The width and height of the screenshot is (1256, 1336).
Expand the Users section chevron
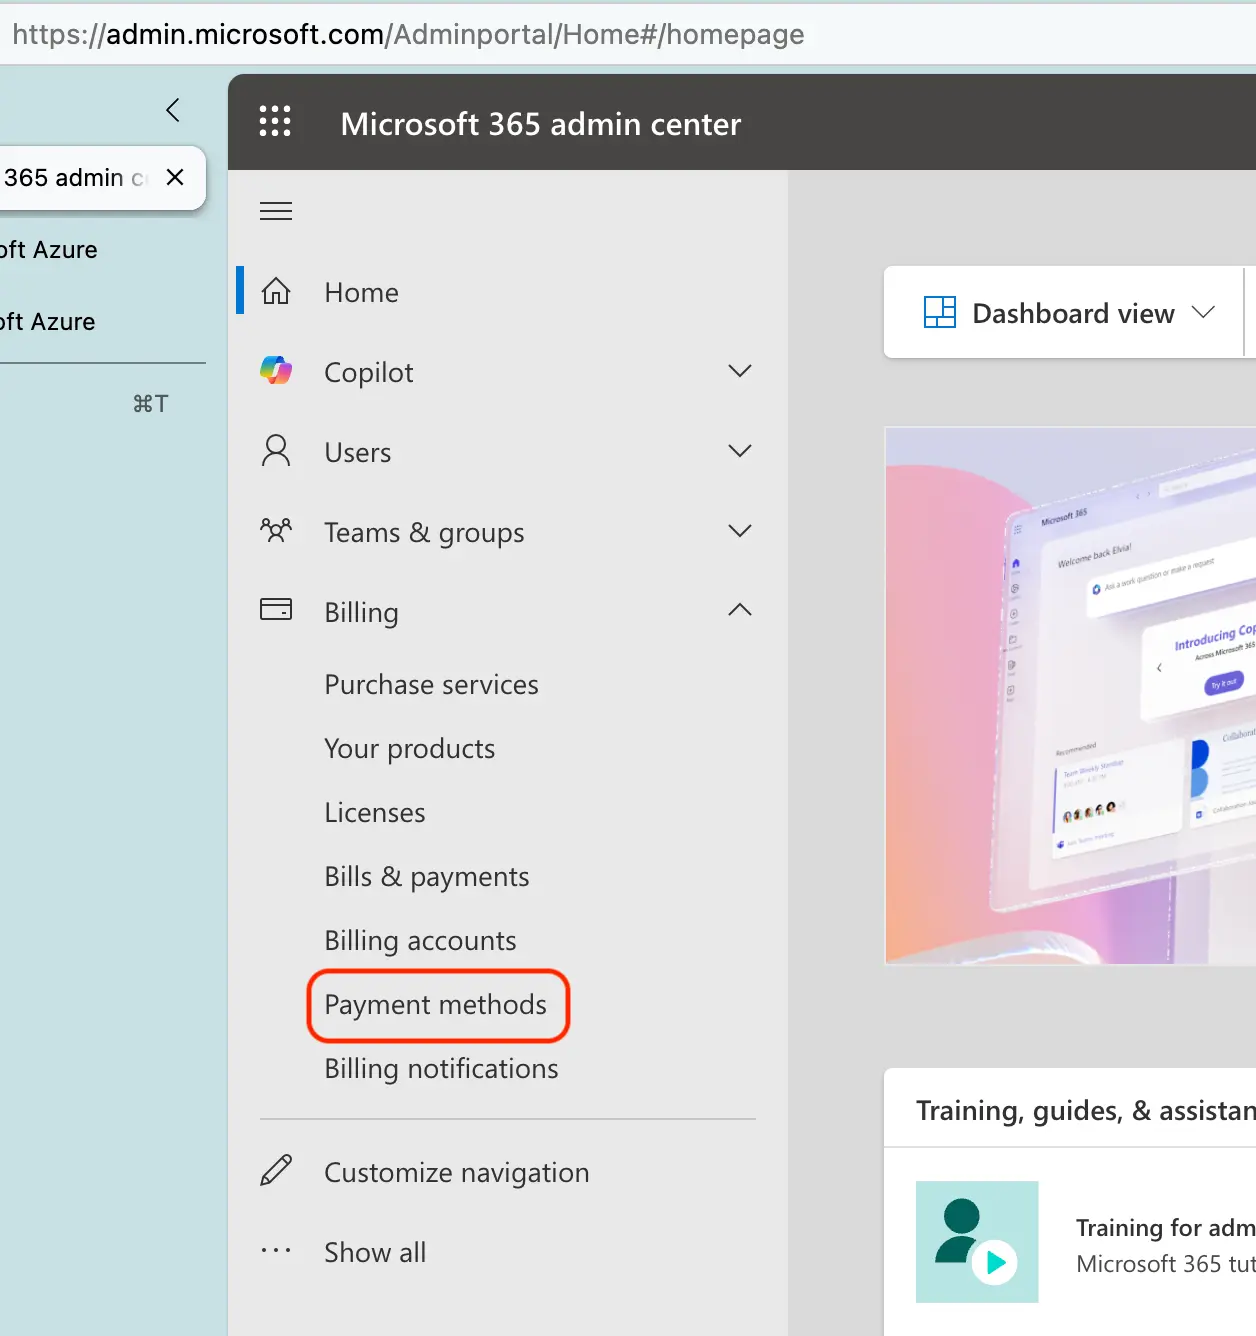[739, 451]
